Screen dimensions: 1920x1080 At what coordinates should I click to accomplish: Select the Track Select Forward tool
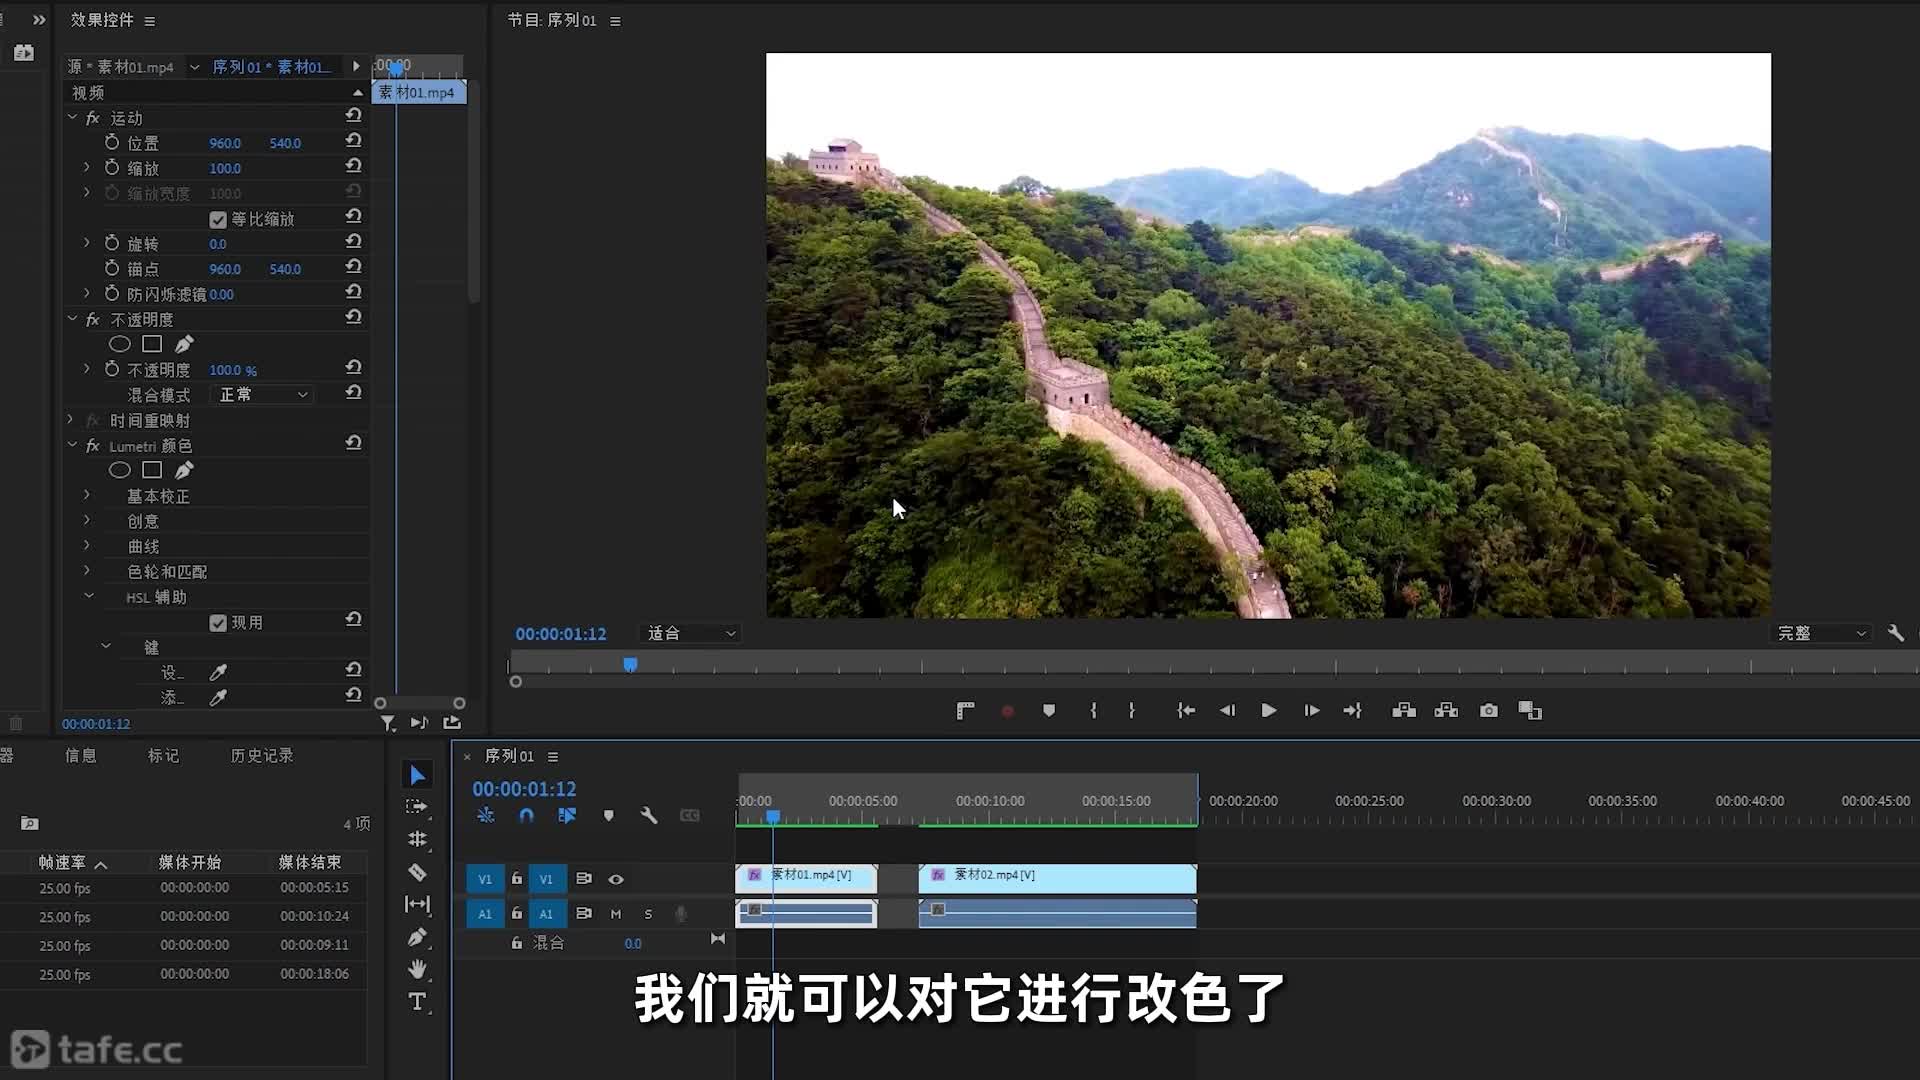[417, 807]
